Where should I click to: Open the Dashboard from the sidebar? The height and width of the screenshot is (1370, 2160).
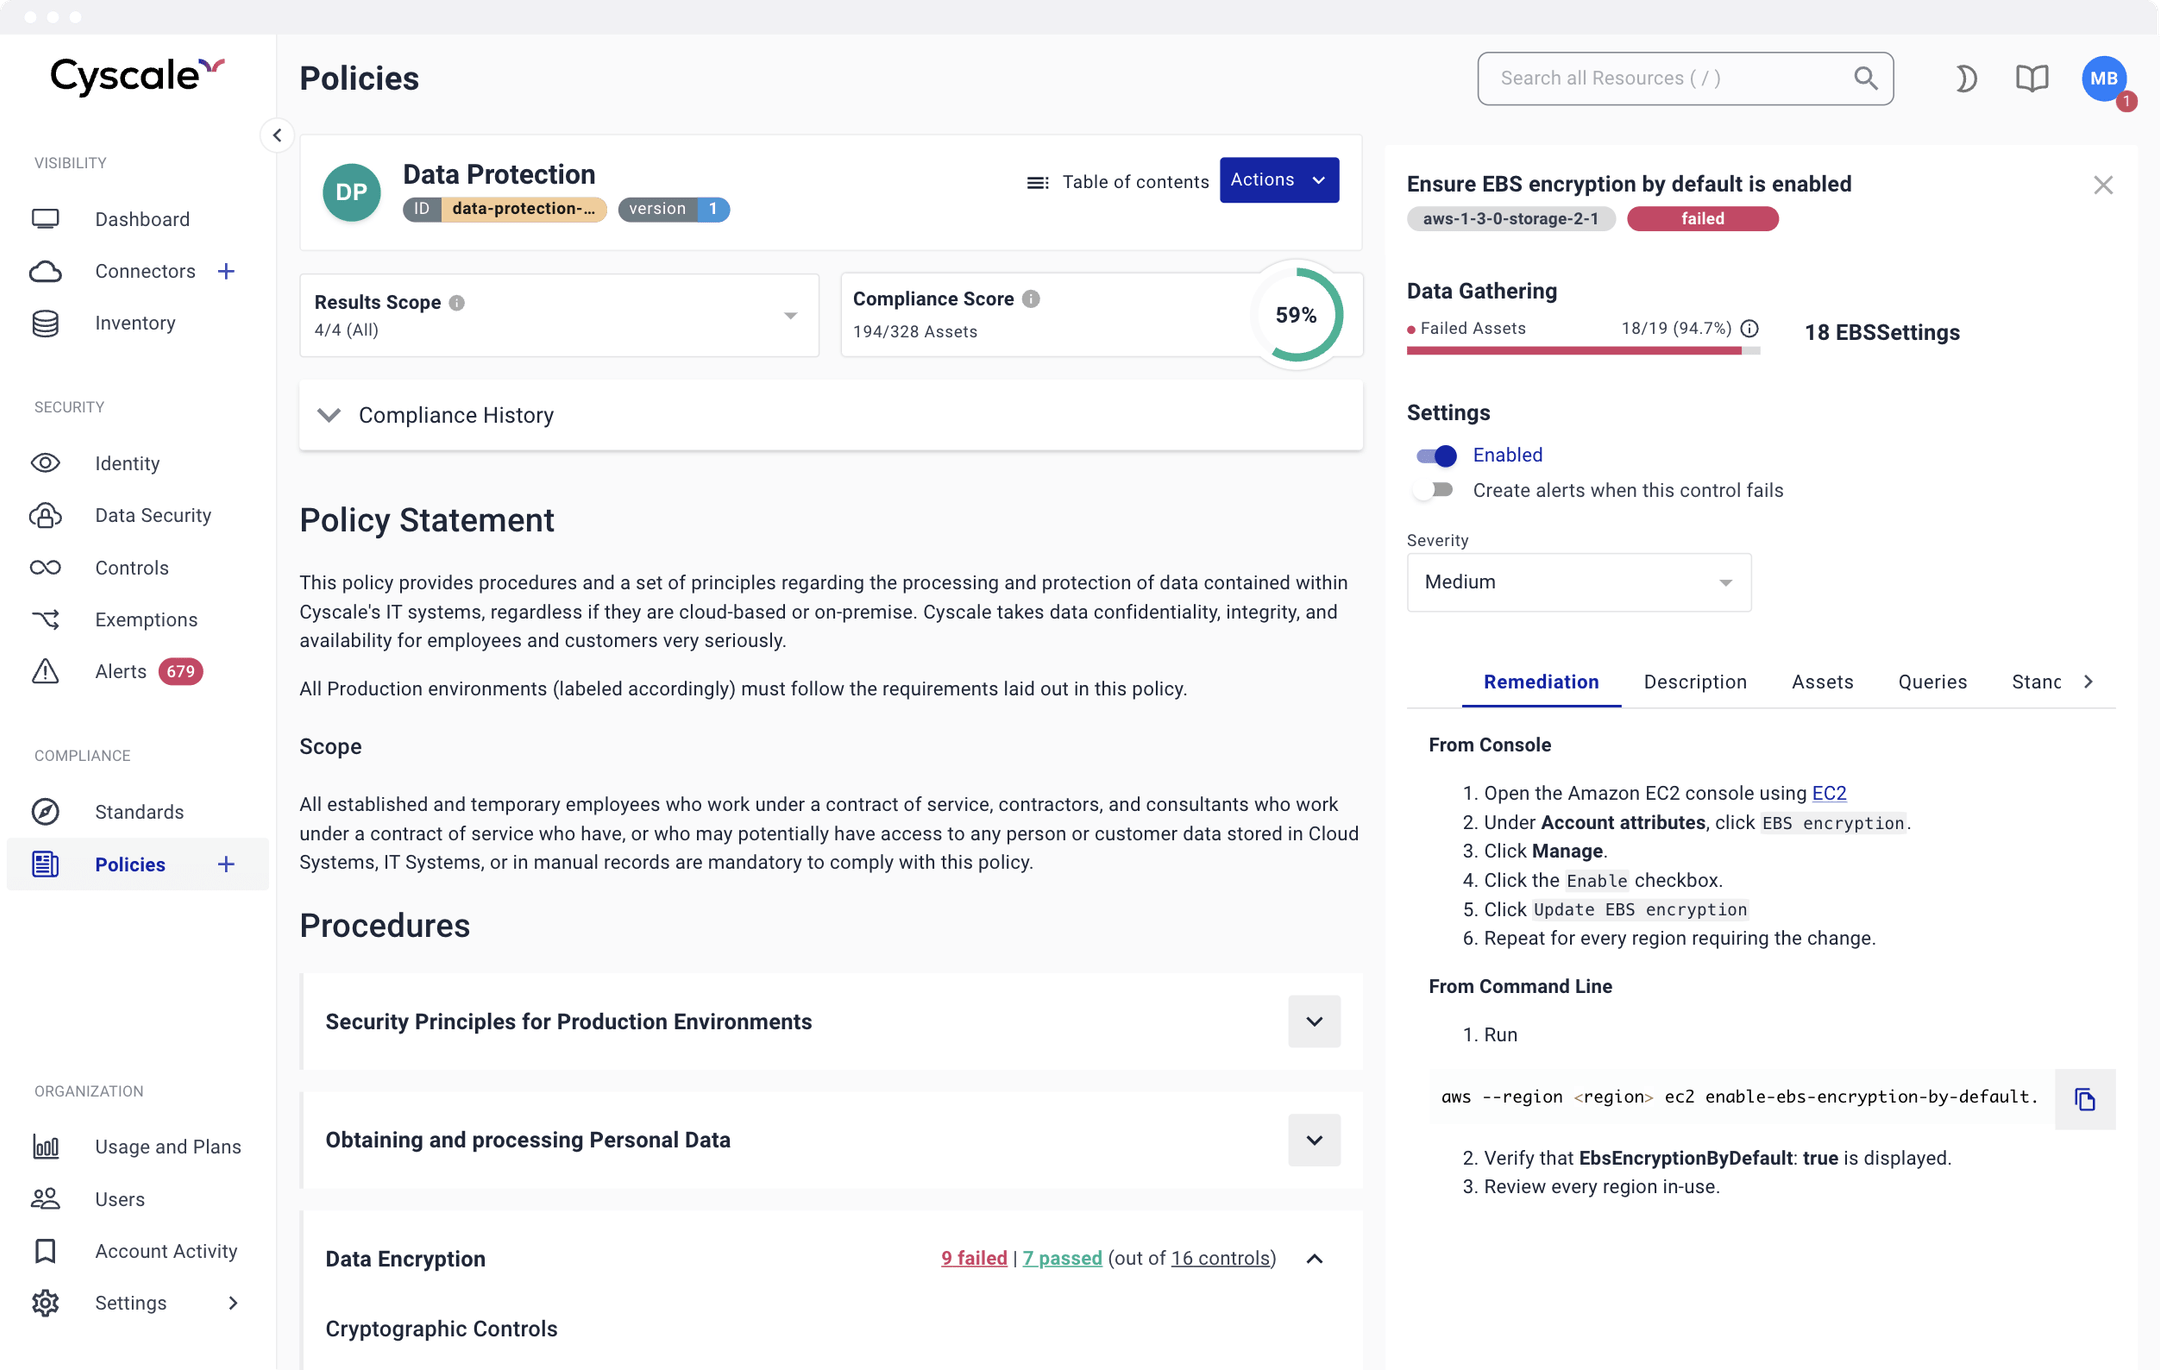coord(142,219)
